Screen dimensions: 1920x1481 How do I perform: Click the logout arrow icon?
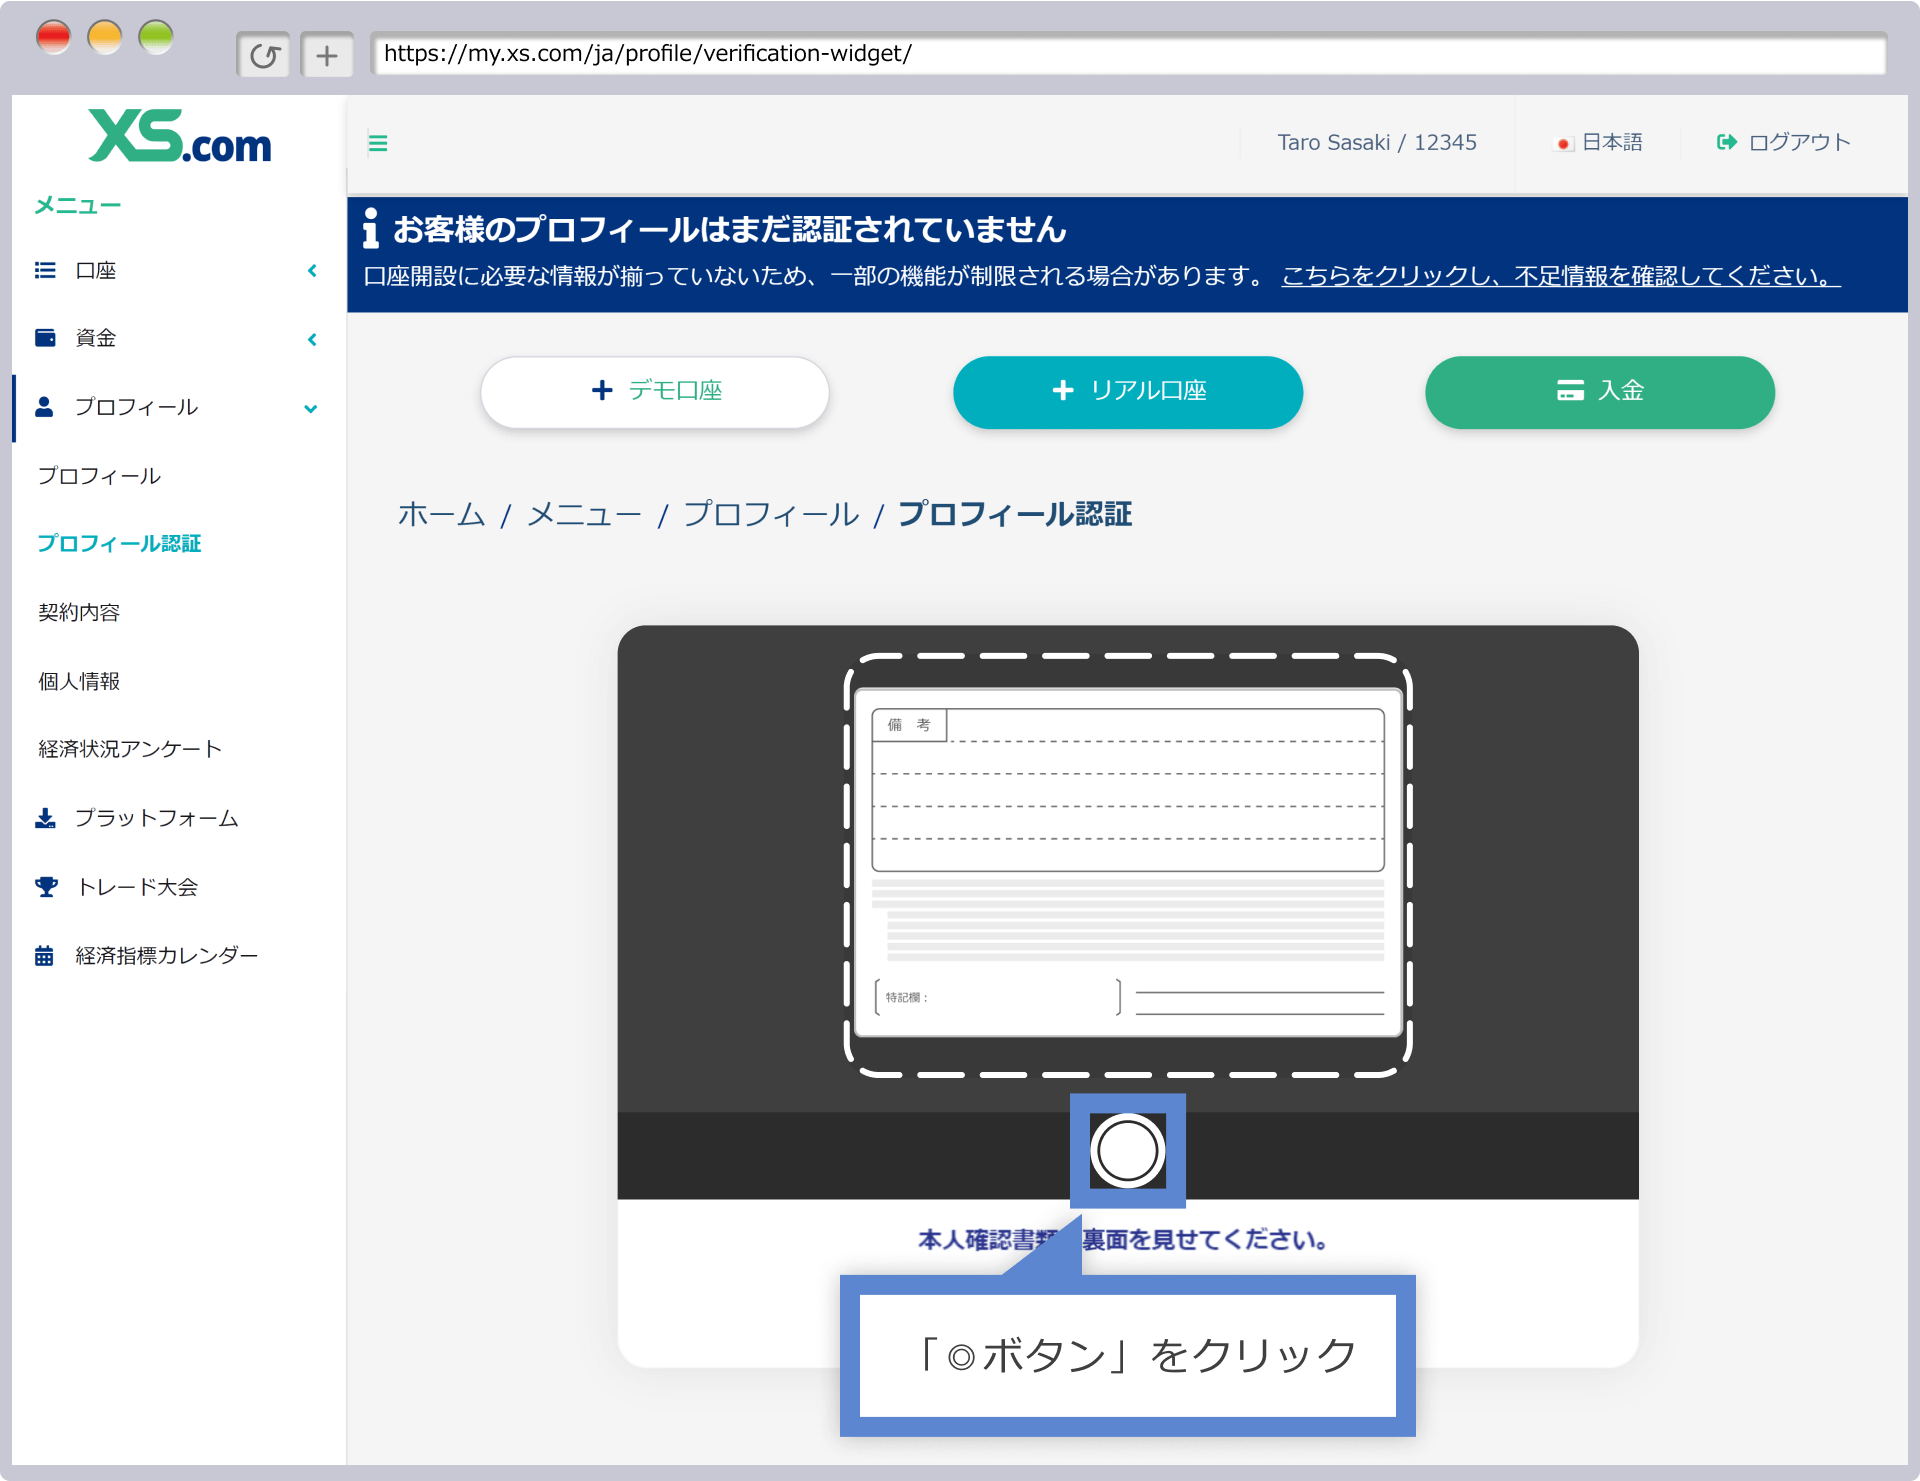pos(1726,142)
